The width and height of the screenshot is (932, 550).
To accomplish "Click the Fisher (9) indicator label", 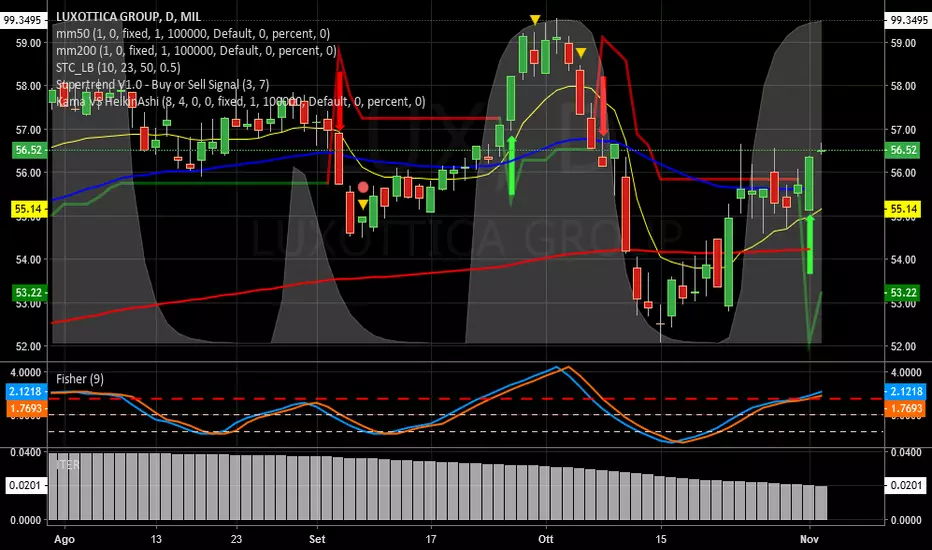I will 80,379.
